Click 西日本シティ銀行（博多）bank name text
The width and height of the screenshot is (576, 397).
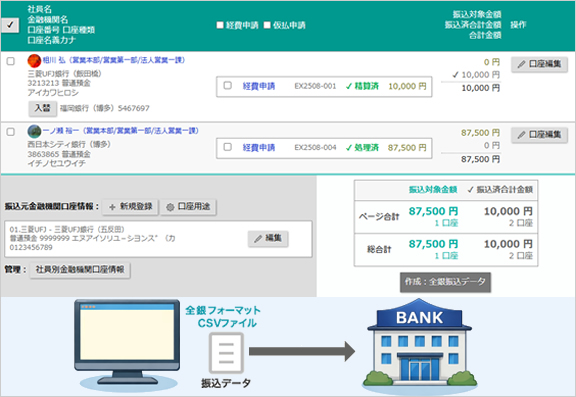69,144
